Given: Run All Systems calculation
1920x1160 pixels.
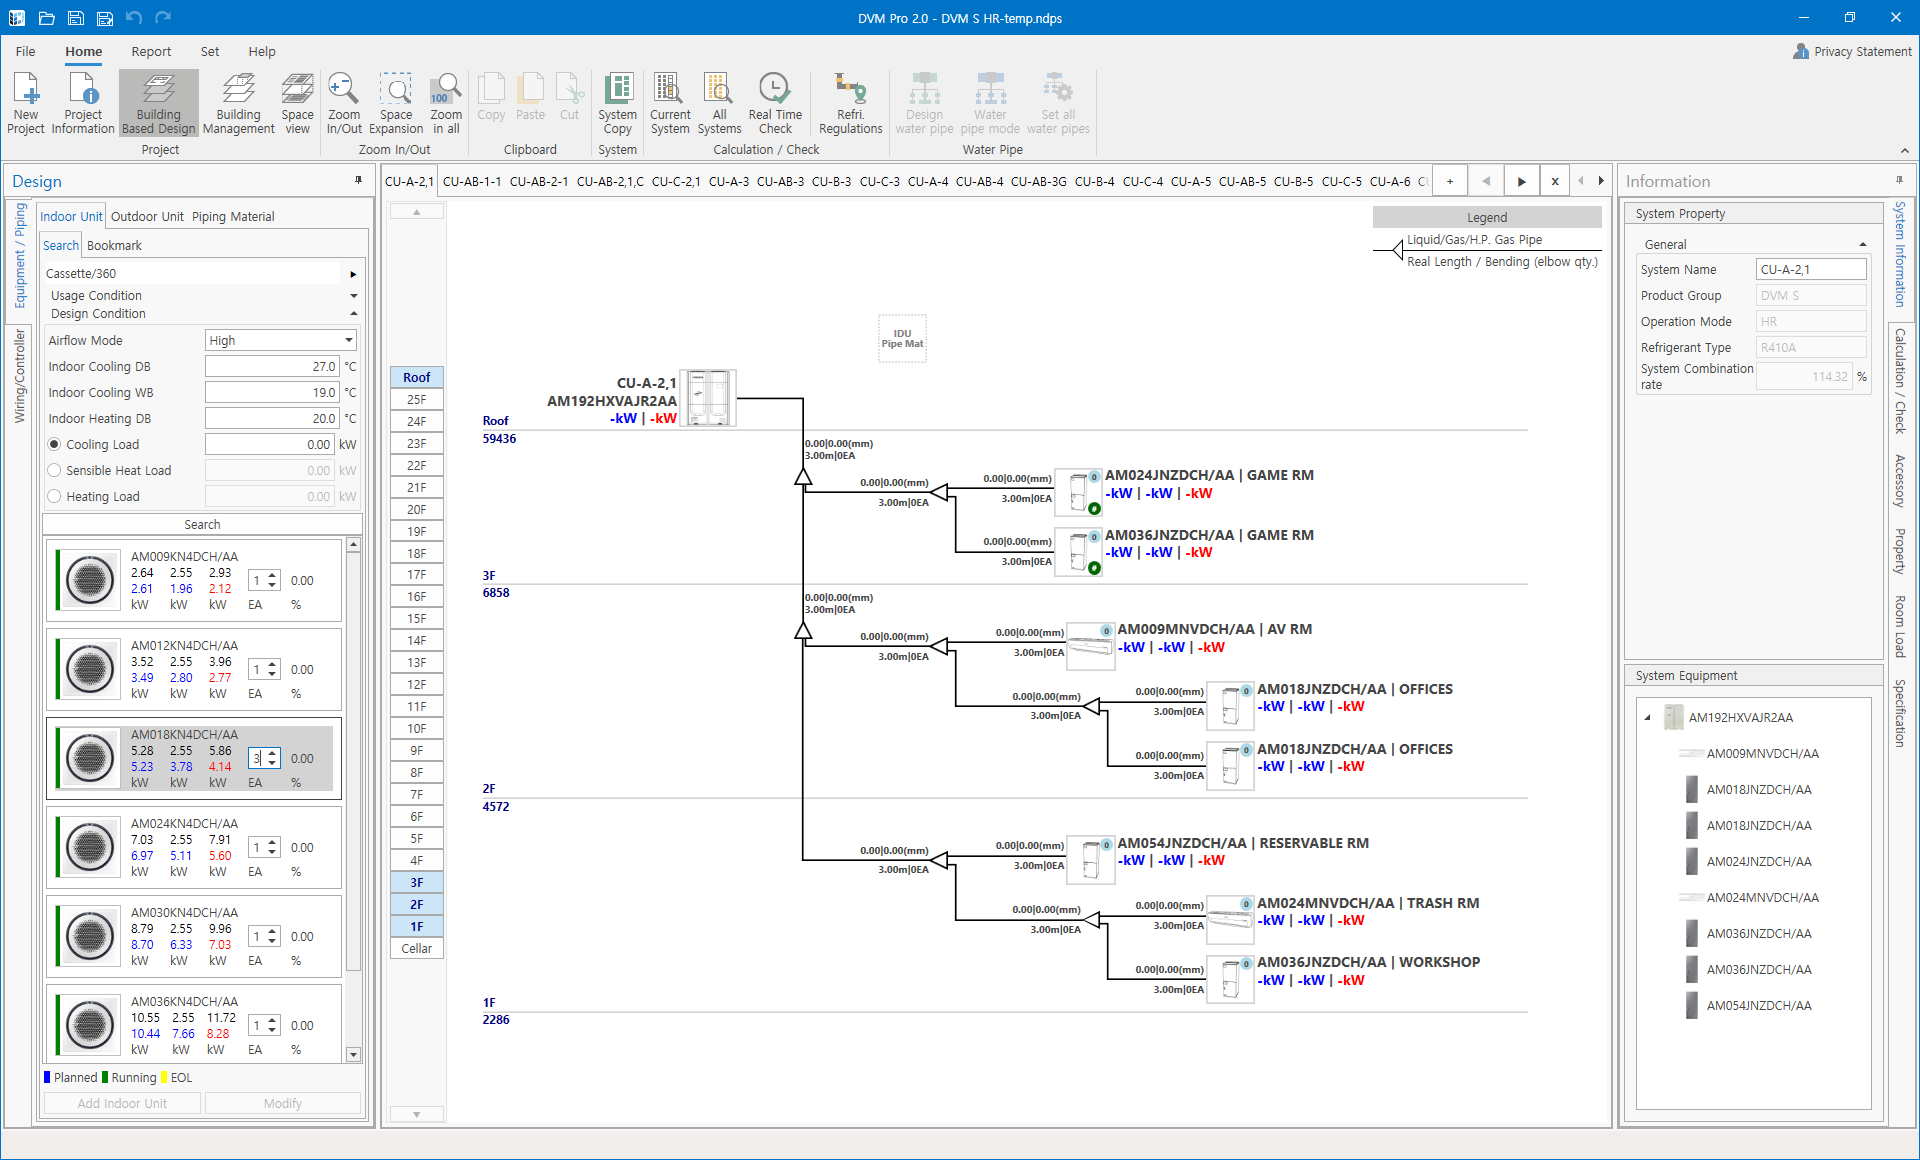Looking at the screenshot, I should (719, 103).
